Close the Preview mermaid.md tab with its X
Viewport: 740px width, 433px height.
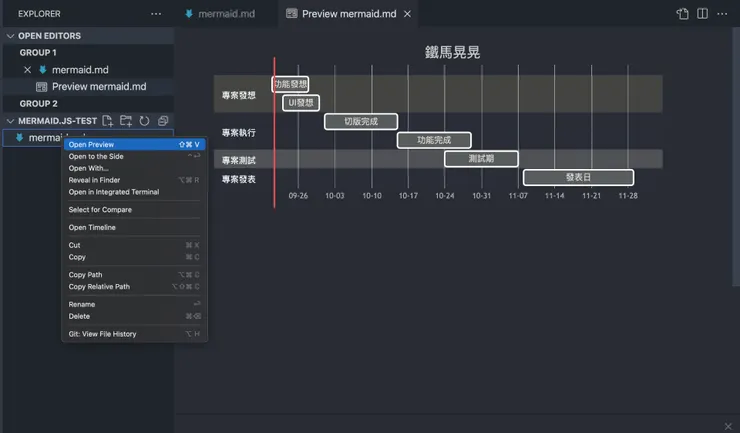pyautogui.click(x=407, y=14)
